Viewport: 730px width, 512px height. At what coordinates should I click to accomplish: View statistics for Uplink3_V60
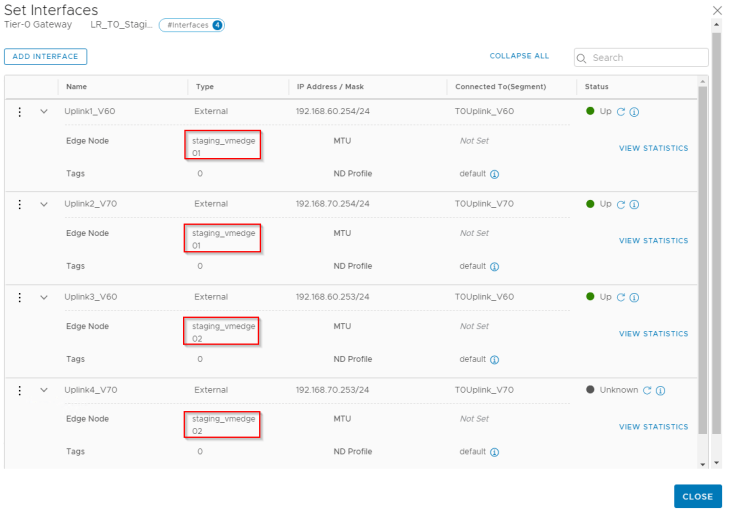(x=653, y=334)
